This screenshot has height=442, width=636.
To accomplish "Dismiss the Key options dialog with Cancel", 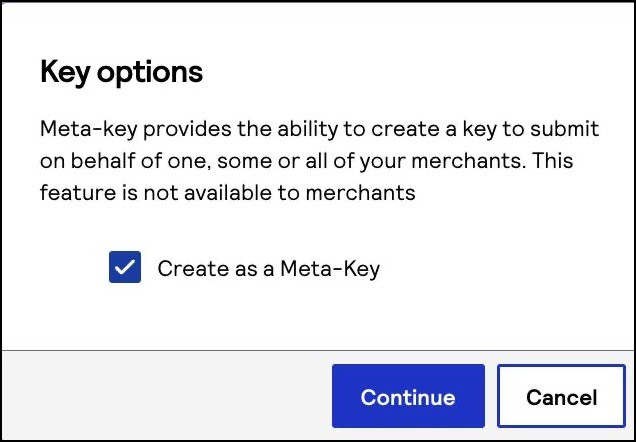I will 561,397.
